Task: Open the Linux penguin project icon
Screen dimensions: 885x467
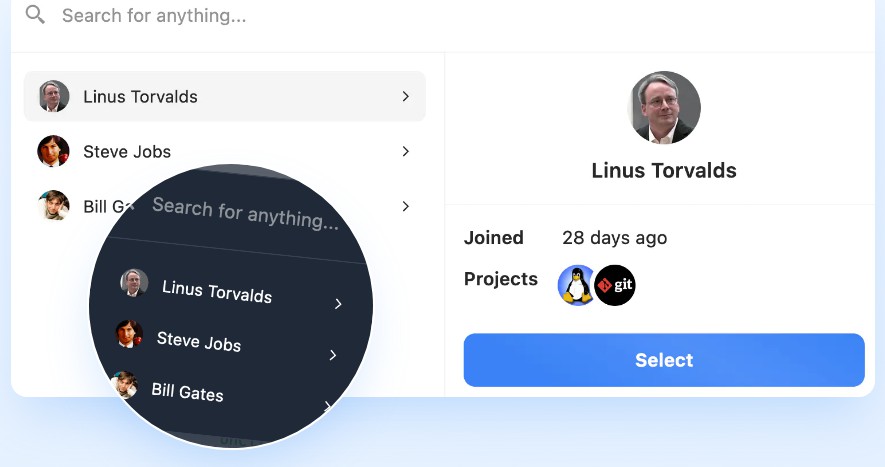Action: click(x=577, y=285)
